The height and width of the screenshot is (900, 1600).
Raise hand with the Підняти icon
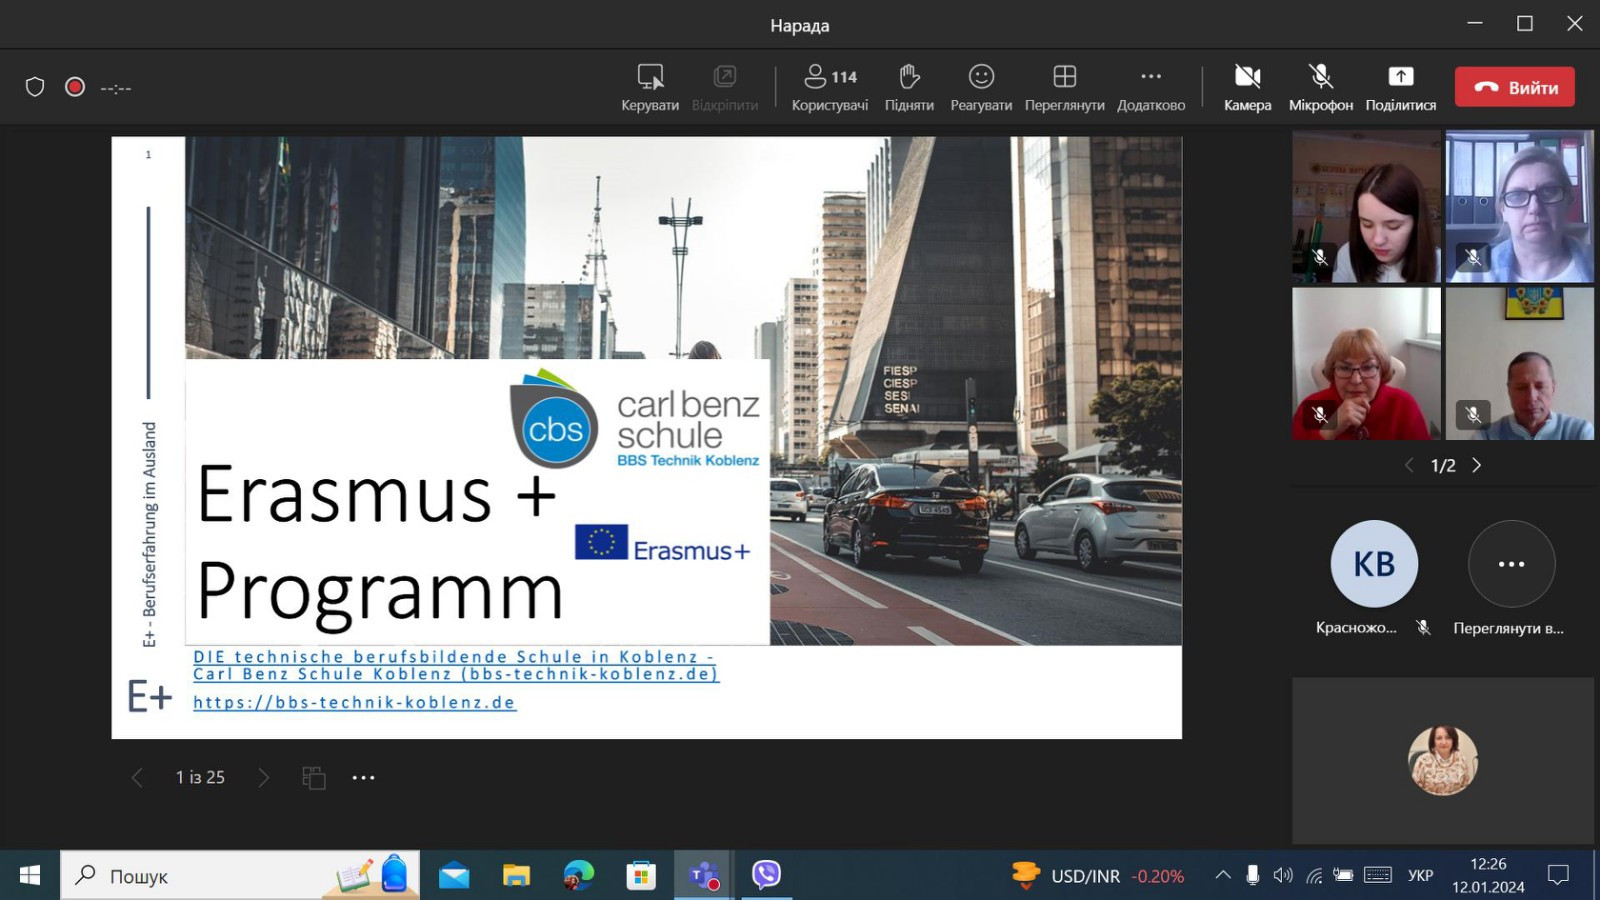[x=909, y=78]
